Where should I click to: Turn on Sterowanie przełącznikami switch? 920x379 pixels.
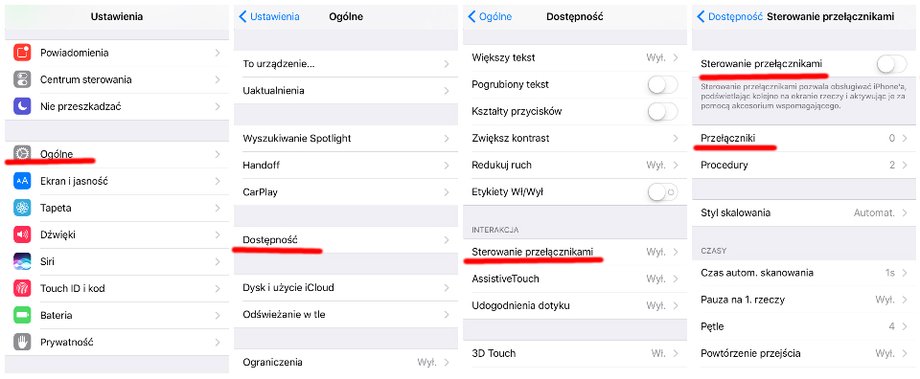pyautogui.click(x=892, y=64)
